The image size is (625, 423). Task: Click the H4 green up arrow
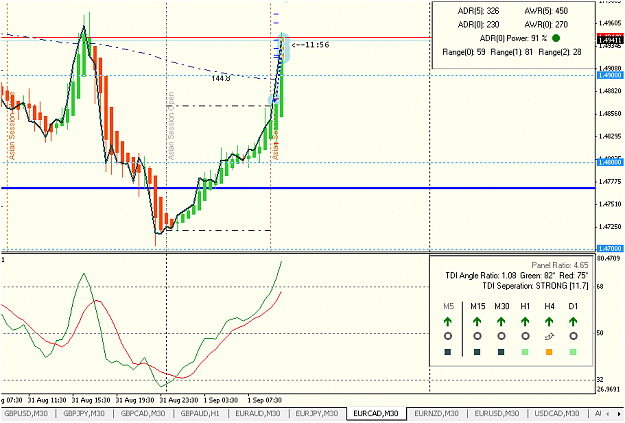[x=549, y=321]
